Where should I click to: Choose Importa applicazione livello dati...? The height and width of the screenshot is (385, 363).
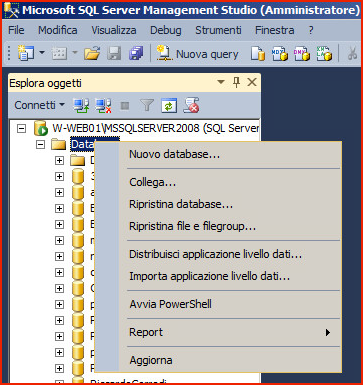coord(218,276)
